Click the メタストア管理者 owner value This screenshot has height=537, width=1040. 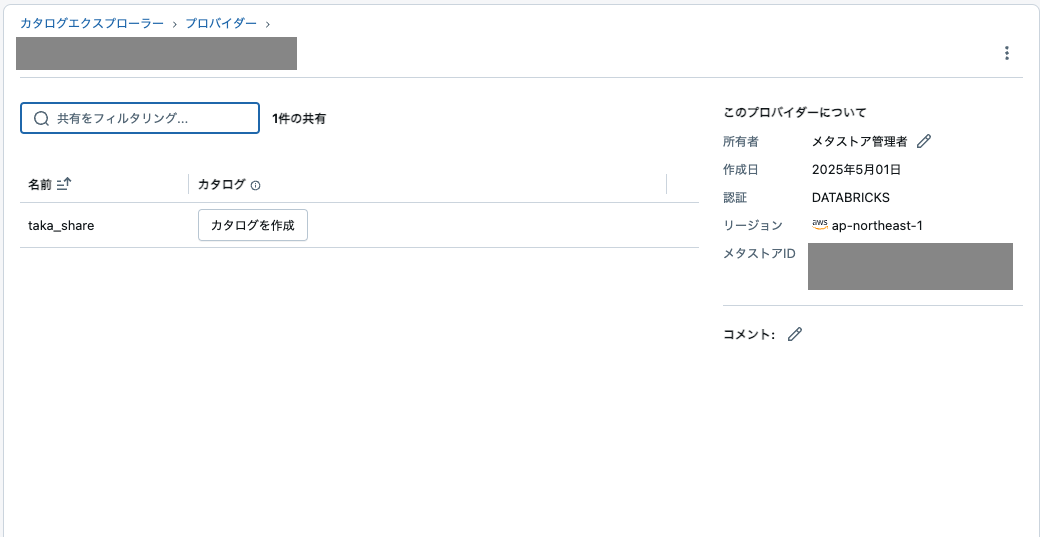click(860, 141)
